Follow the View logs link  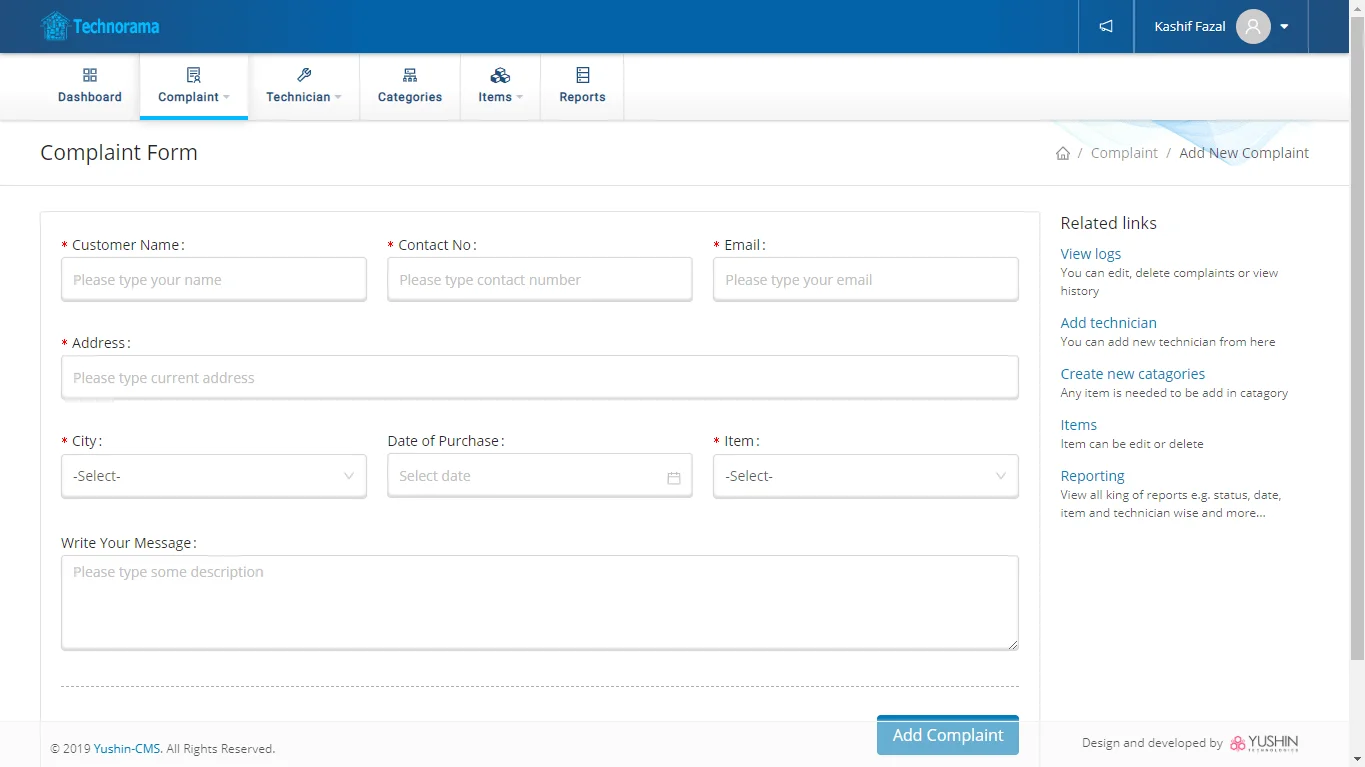pos(1090,254)
